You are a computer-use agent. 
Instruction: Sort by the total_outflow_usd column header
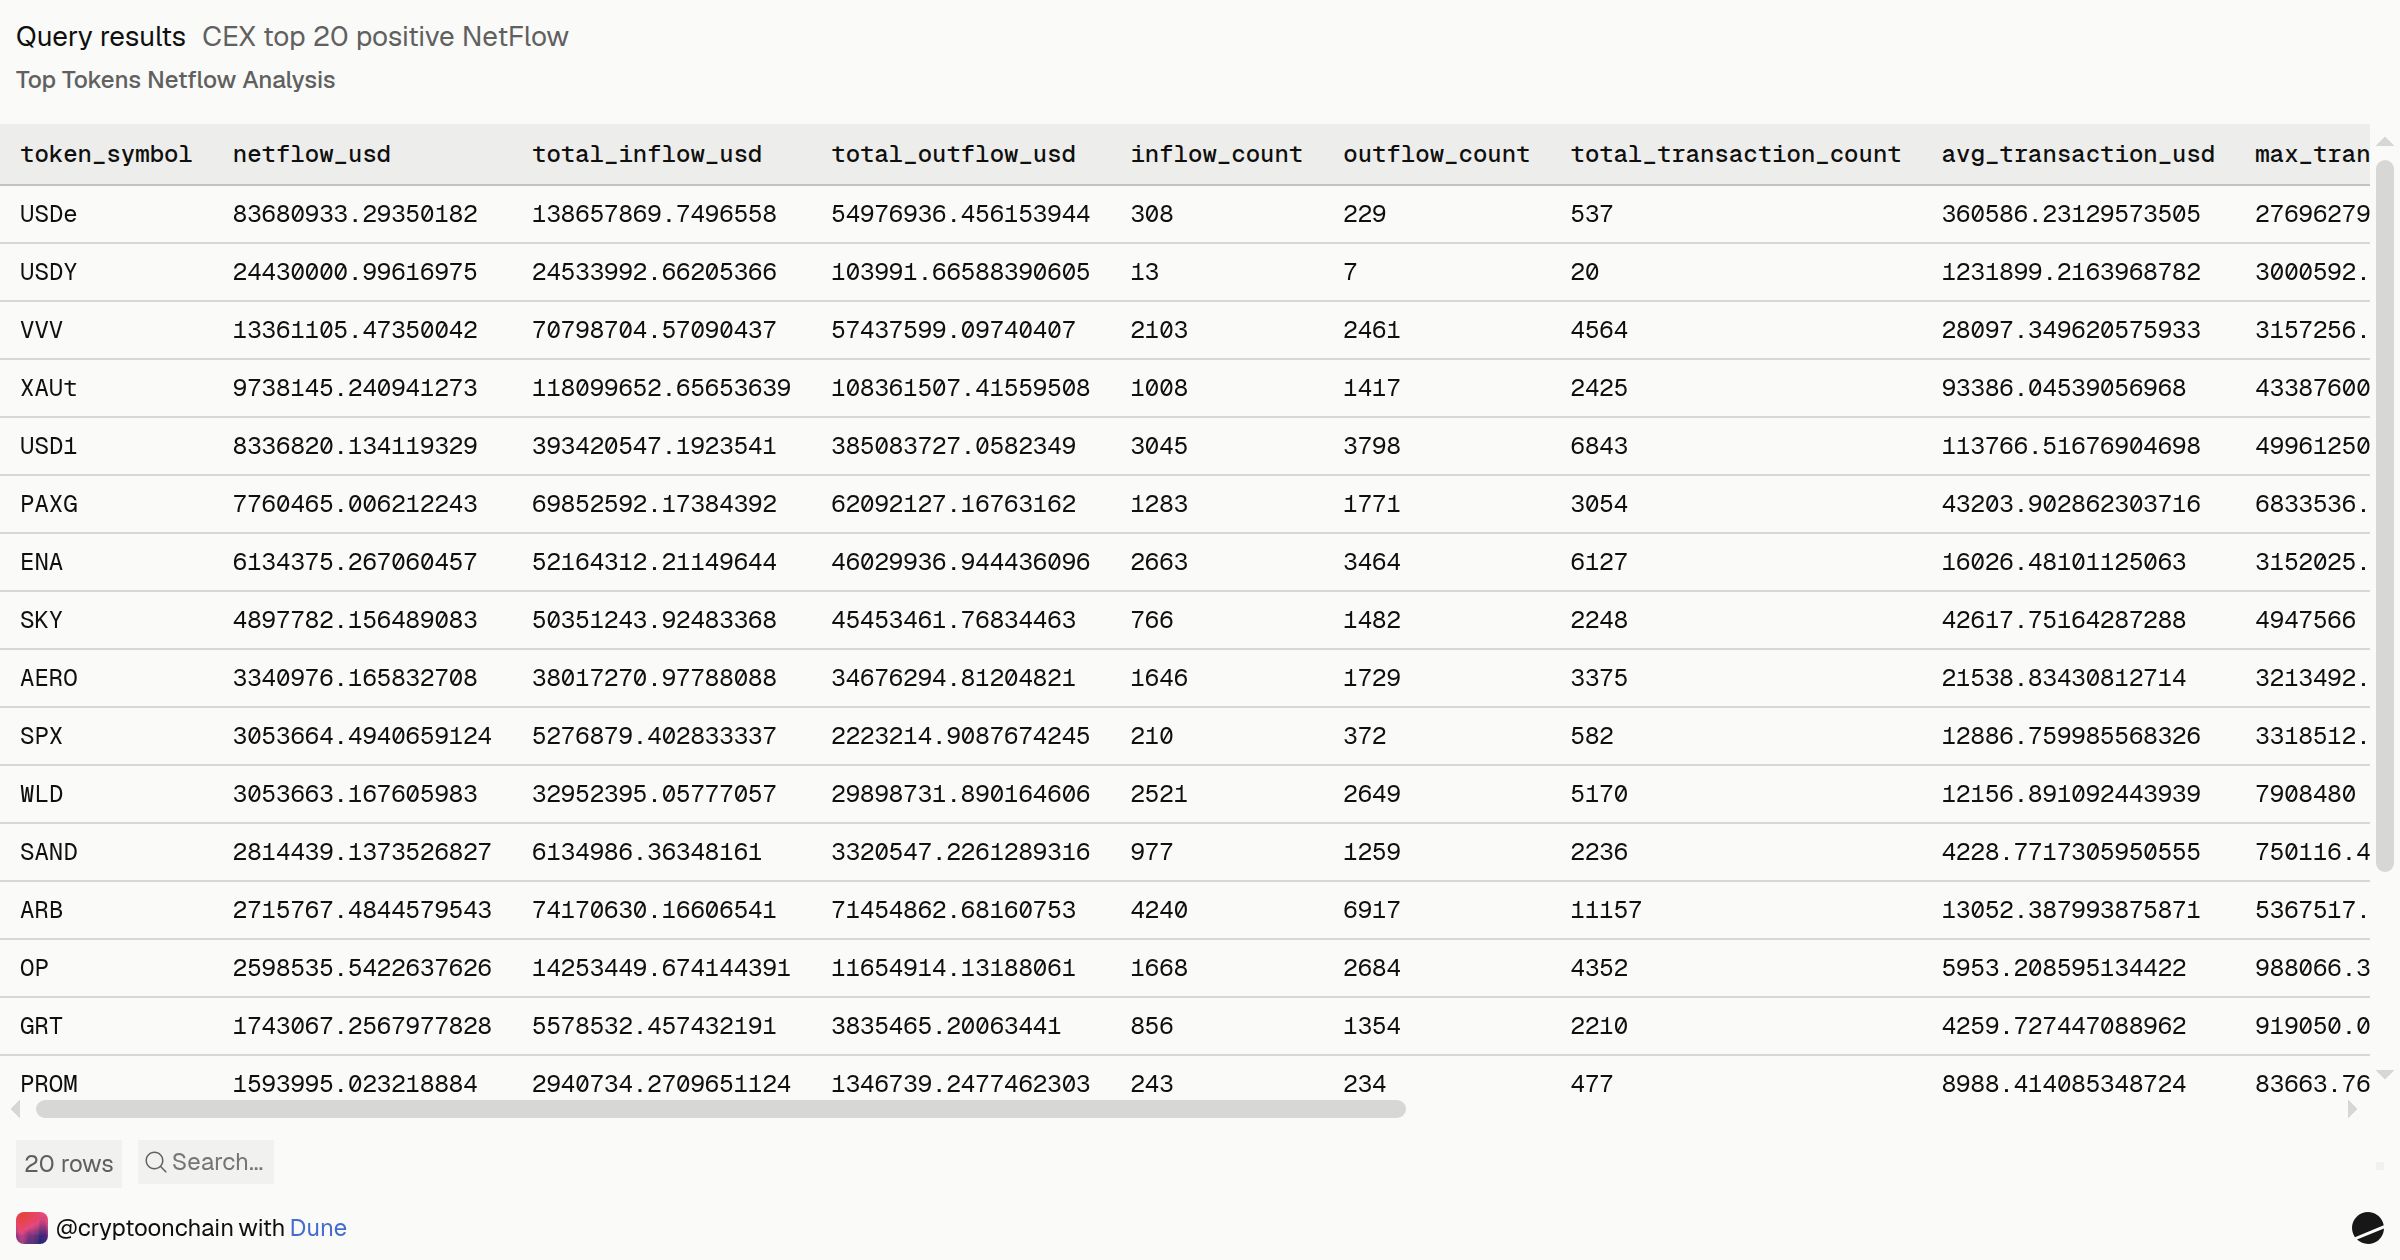954,154
